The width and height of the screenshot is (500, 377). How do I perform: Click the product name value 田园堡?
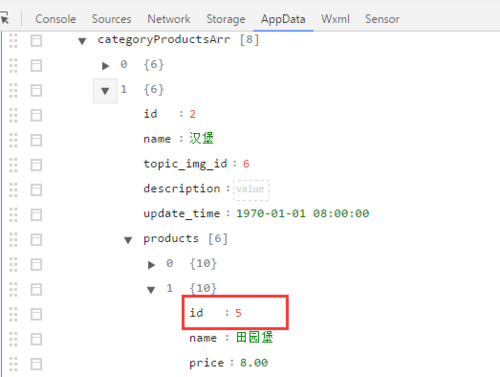[x=254, y=337]
